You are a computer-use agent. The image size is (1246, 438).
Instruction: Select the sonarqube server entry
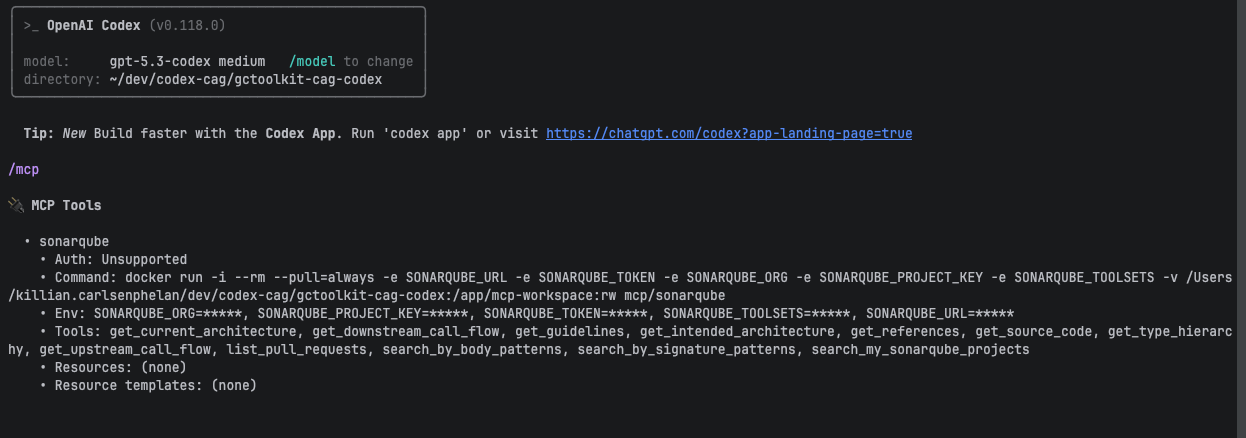point(74,241)
